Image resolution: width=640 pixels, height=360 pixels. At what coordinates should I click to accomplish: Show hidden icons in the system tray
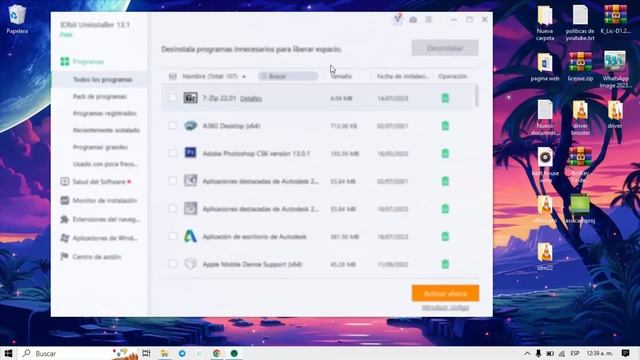[527, 353]
